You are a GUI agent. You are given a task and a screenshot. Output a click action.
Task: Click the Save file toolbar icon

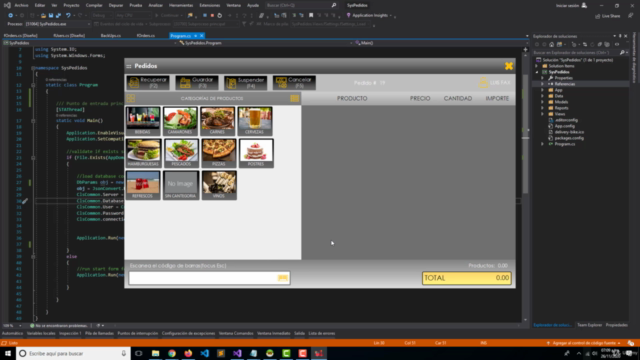click(x=51, y=16)
